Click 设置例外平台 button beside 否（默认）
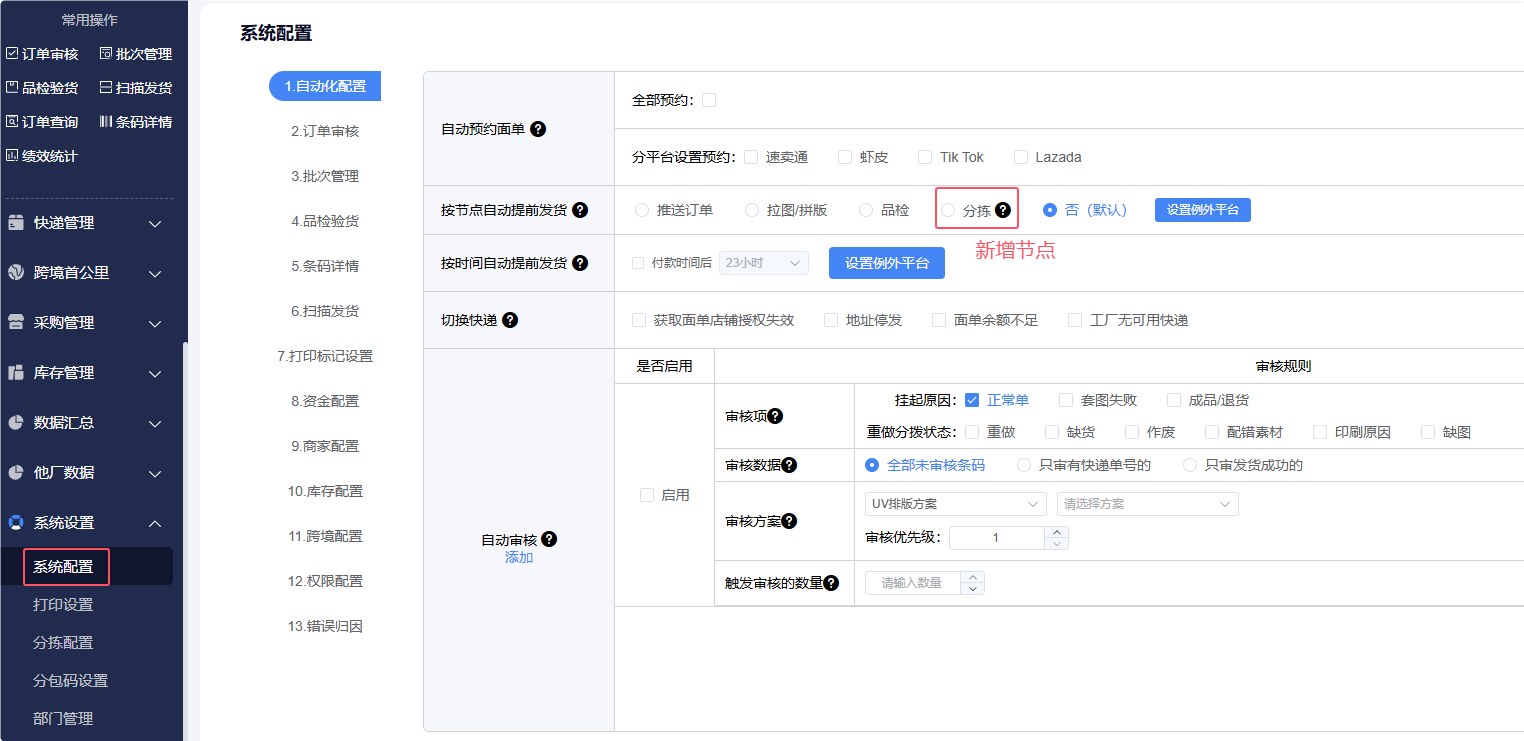Viewport: 1524px width, 741px height. [x=1202, y=210]
